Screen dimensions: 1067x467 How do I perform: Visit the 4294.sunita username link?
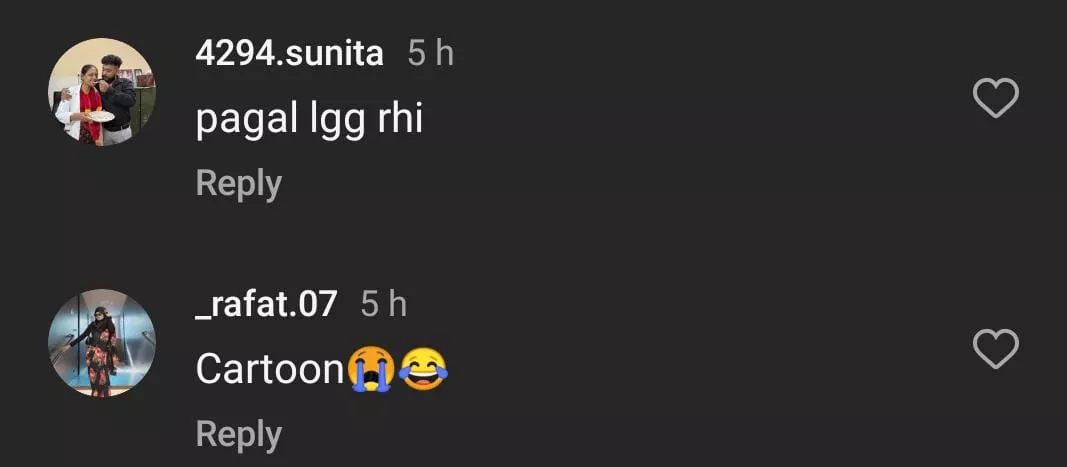(x=289, y=53)
